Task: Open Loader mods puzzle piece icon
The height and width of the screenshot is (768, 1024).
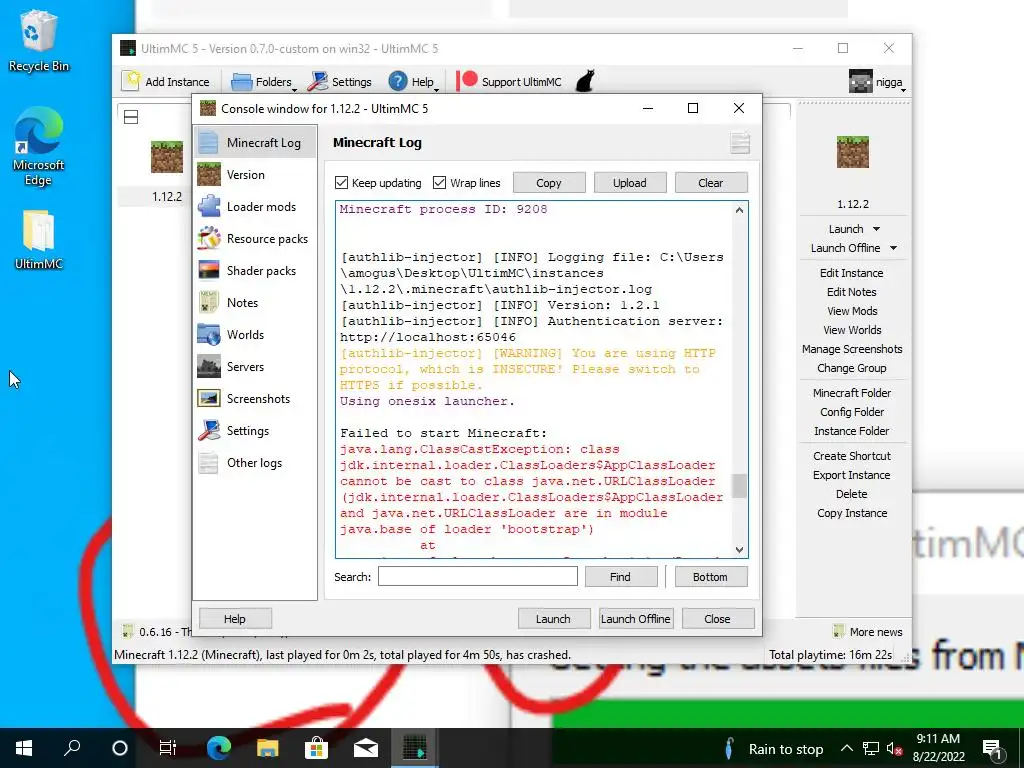Action: pyautogui.click(x=208, y=206)
